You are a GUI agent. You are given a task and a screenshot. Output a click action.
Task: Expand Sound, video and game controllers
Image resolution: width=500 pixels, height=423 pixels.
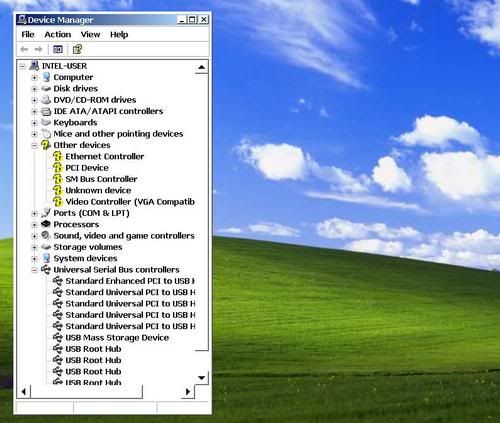pyautogui.click(x=34, y=236)
